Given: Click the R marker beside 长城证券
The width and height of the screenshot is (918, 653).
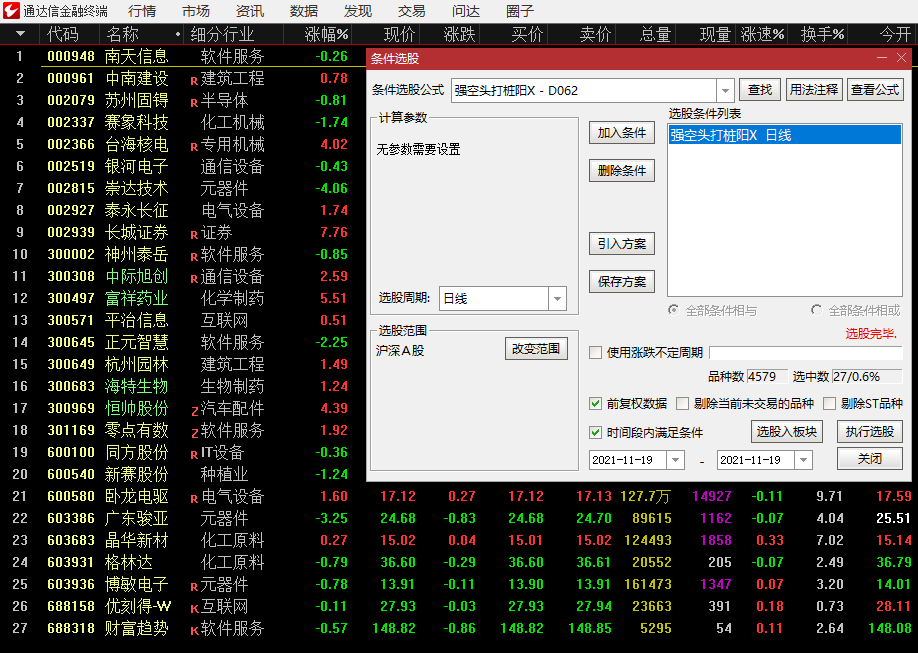Looking at the screenshot, I should [x=194, y=233].
